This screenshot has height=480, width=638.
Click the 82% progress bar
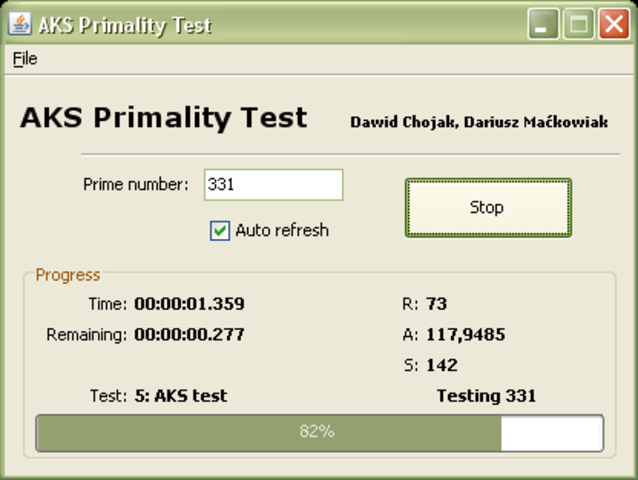319,433
